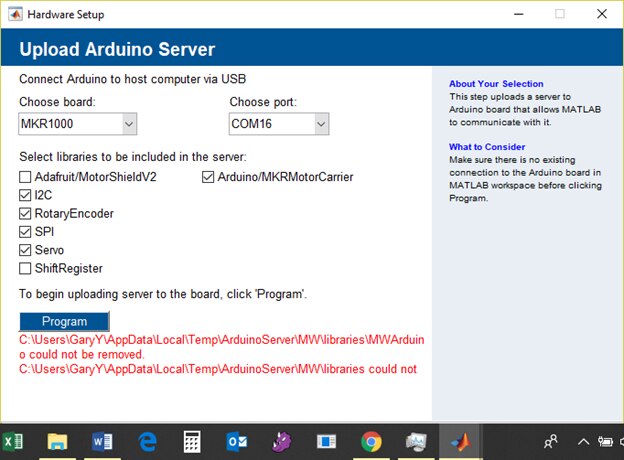This screenshot has width=624, height=460.
Task: Click the 'About Your Selection' heading
Action: point(496,84)
